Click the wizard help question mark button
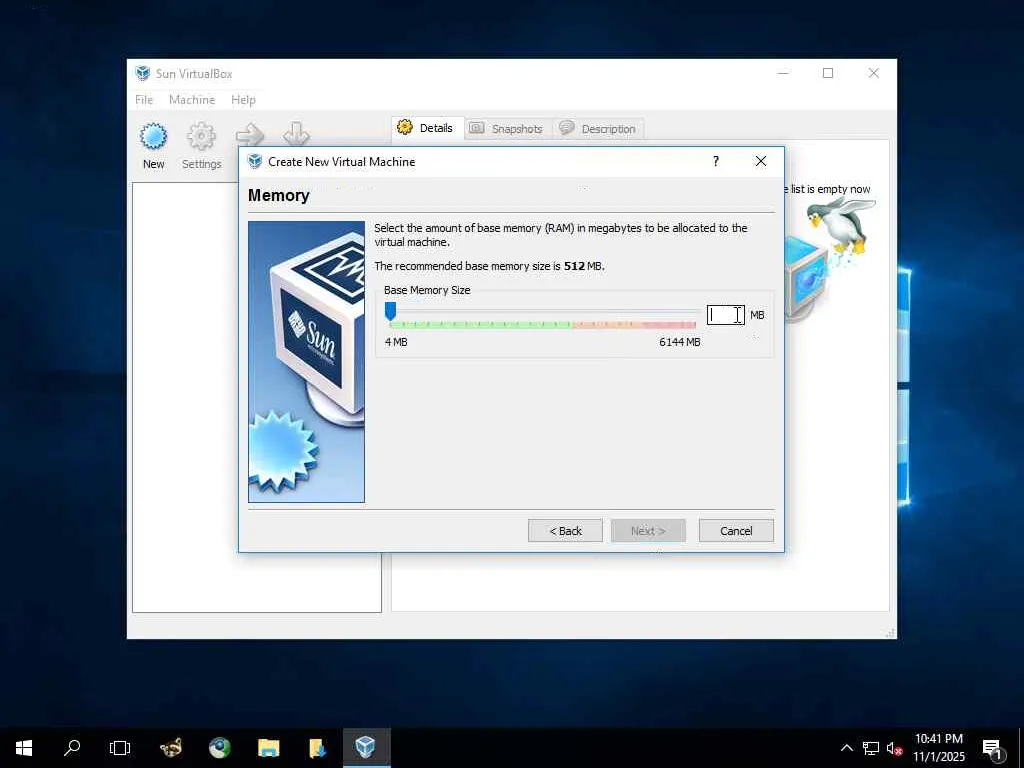1024x768 pixels. pyautogui.click(x=716, y=161)
